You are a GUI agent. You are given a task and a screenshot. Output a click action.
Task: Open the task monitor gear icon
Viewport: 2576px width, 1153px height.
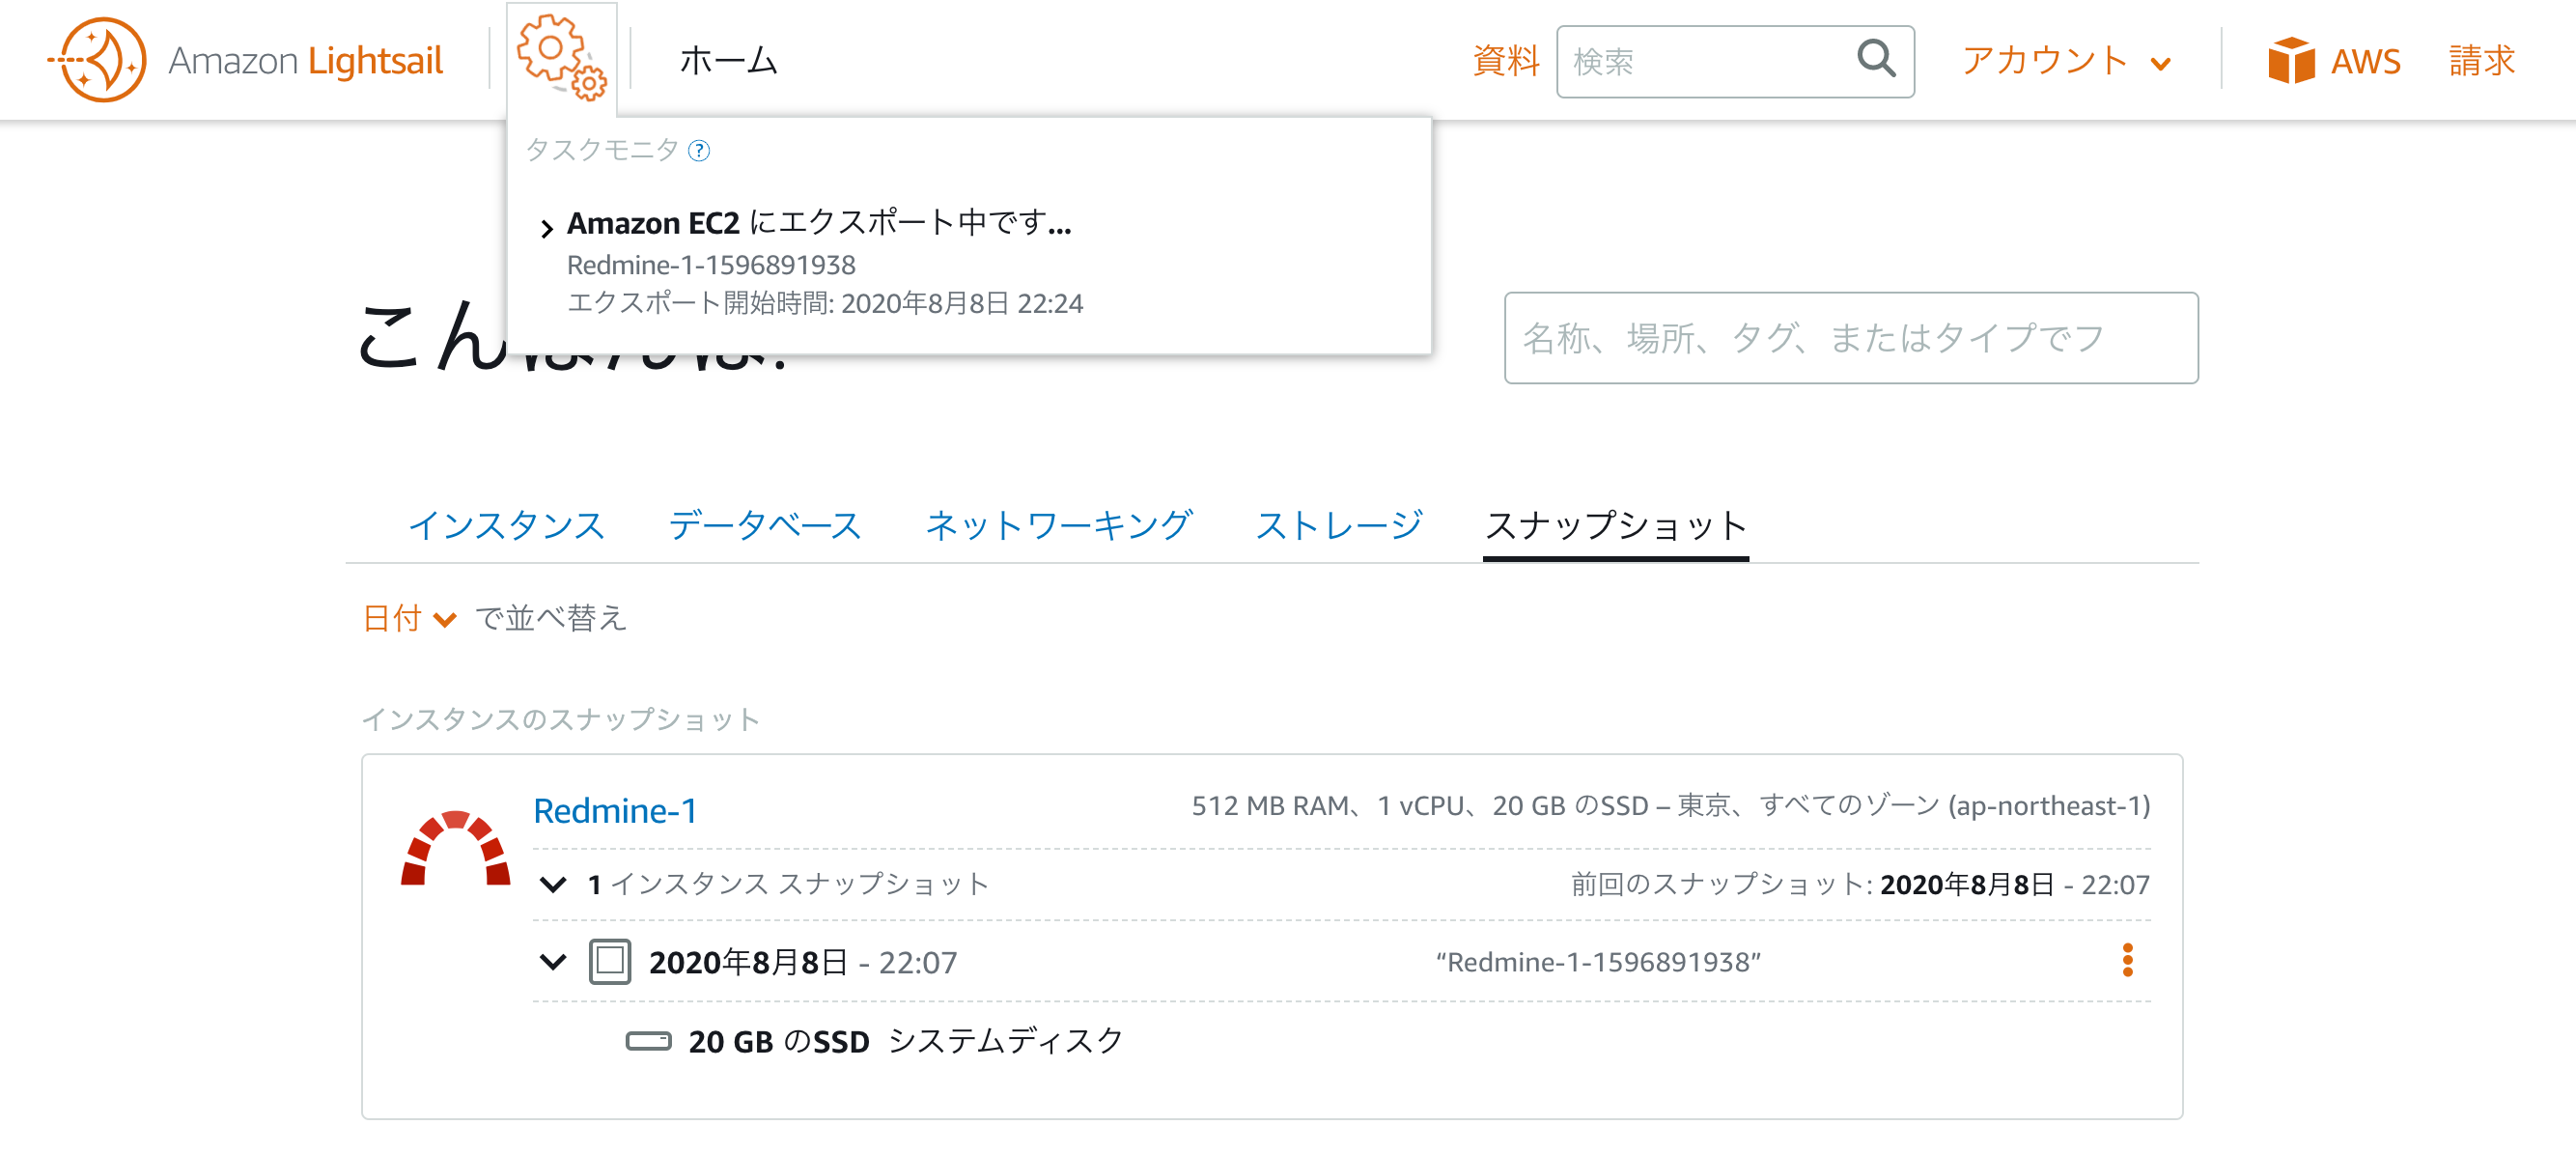click(560, 57)
